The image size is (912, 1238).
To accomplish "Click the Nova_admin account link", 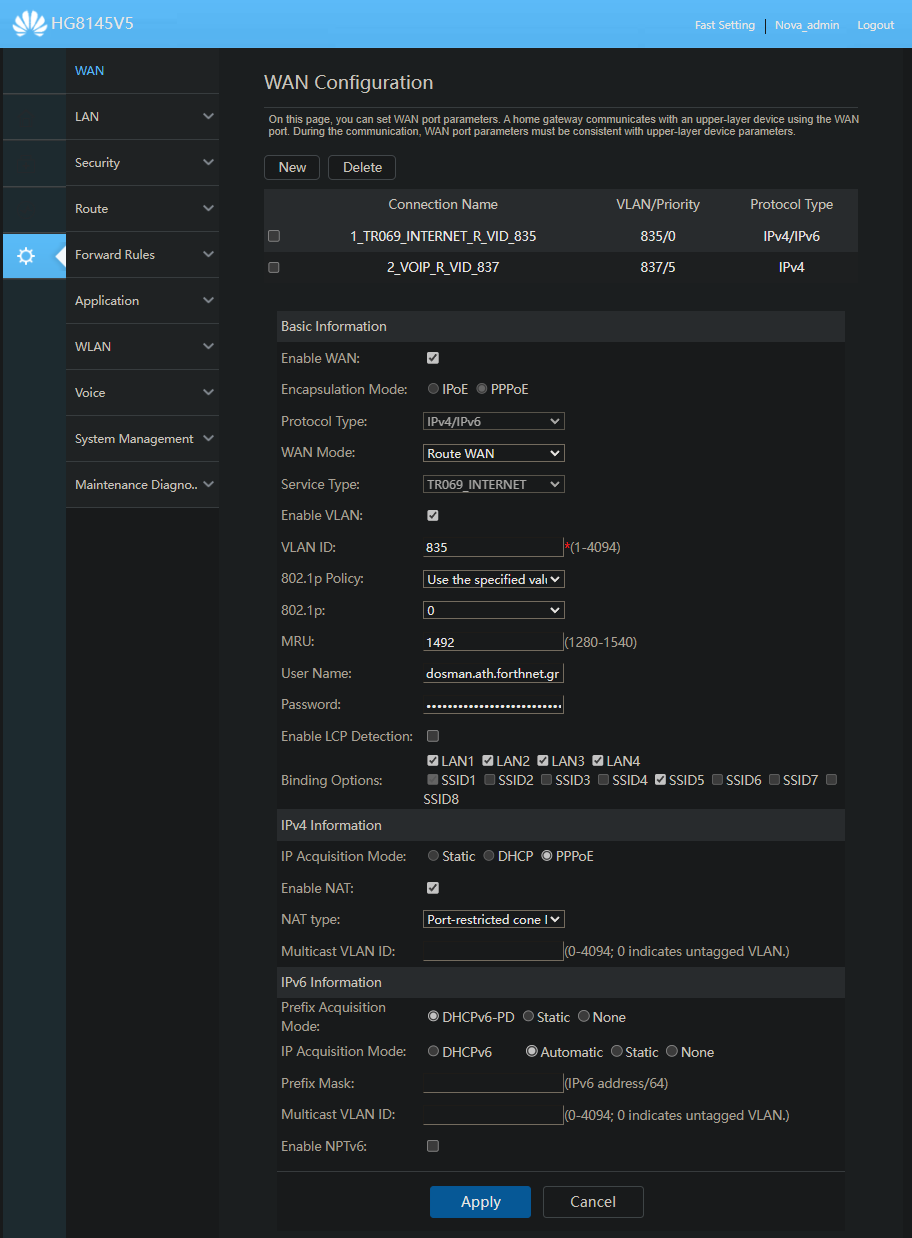I will click(x=808, y=25).
